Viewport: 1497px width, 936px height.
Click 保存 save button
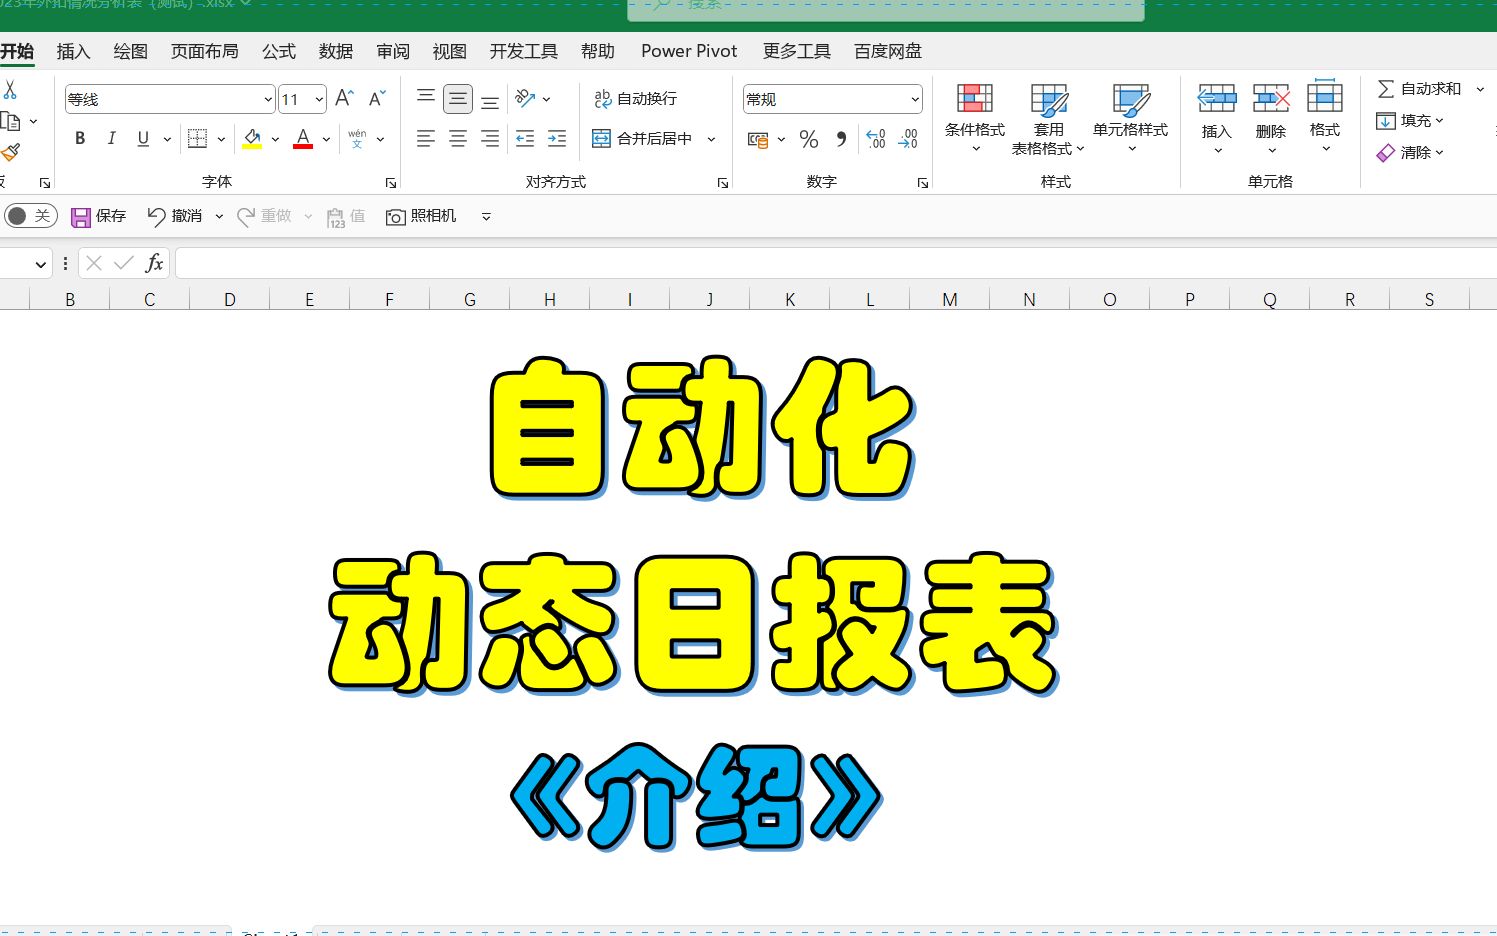point(99,216)
